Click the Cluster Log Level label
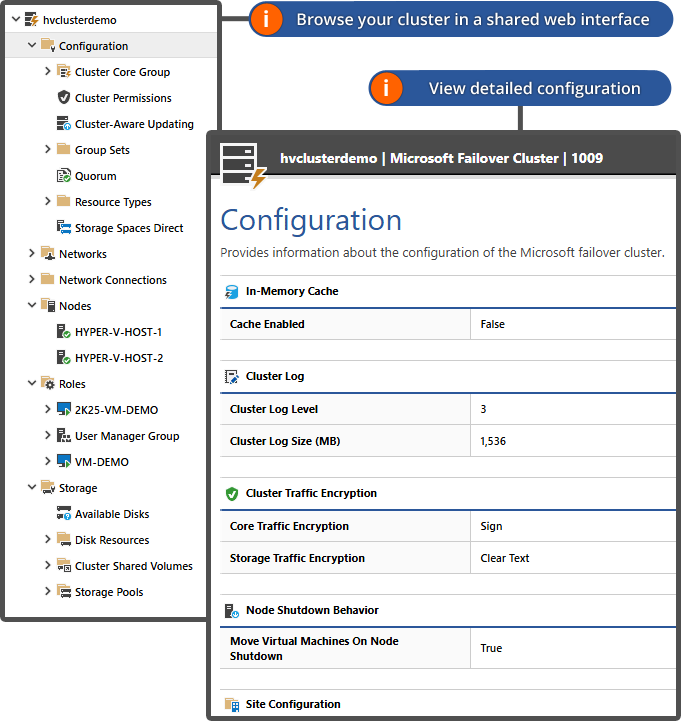The width and height of the screenshot is (681, 721). tap(274, 409)
